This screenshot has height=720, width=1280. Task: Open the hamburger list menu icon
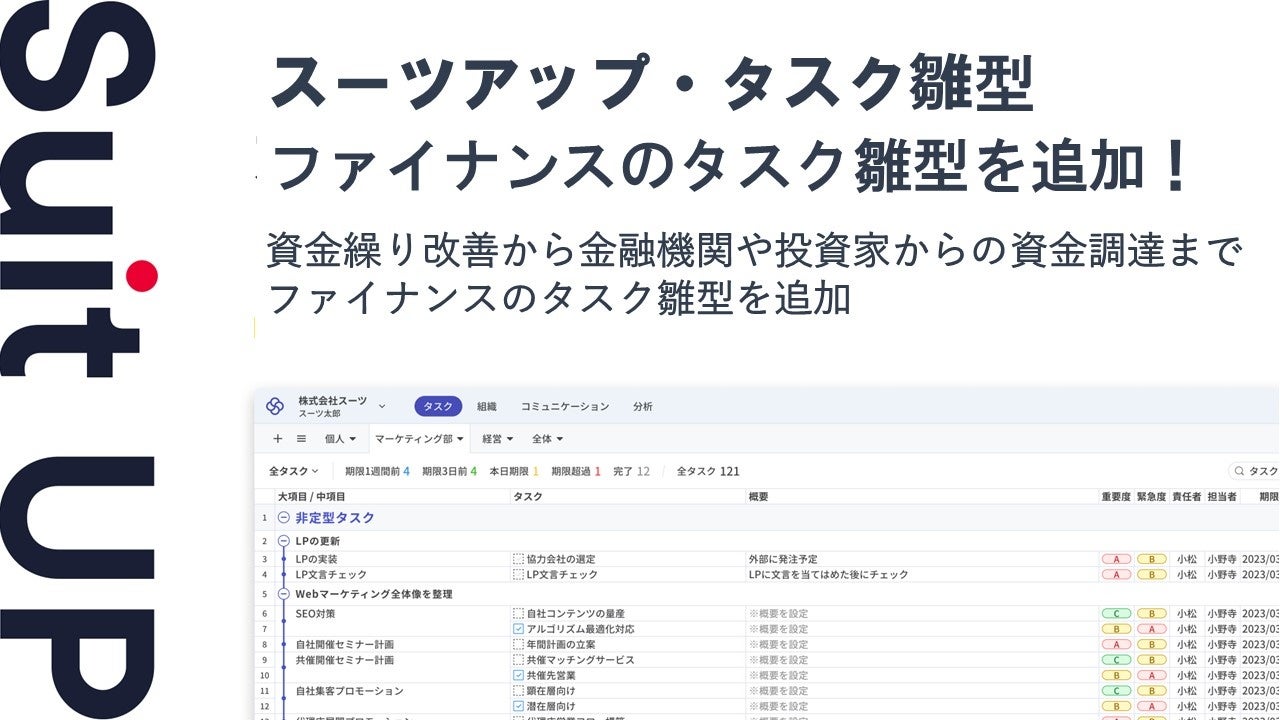point(301,439)
